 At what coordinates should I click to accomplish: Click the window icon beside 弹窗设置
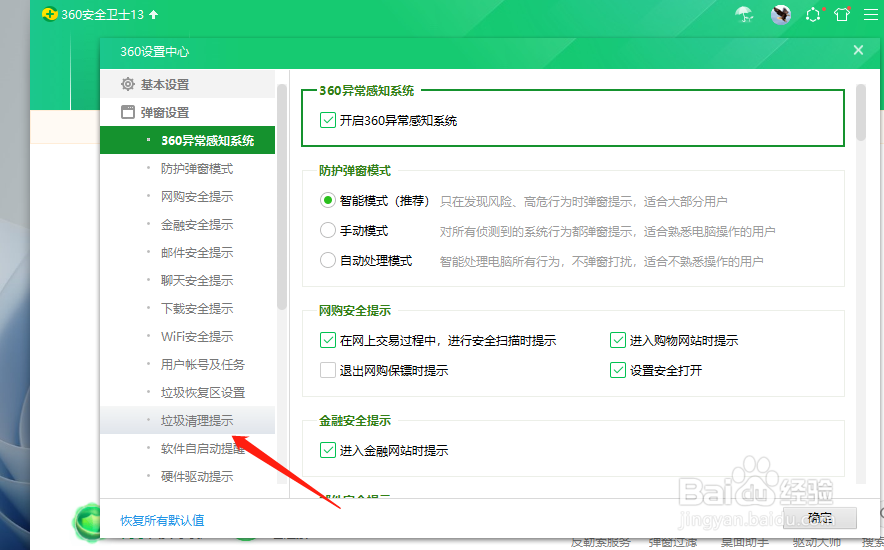[128, 112]
